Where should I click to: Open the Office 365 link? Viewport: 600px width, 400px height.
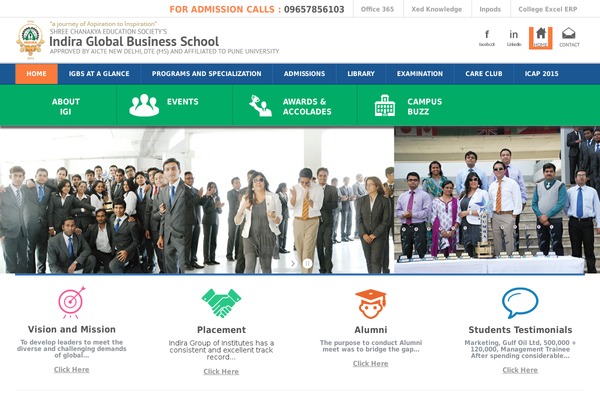pyautogui.click(x=377, y=9)
